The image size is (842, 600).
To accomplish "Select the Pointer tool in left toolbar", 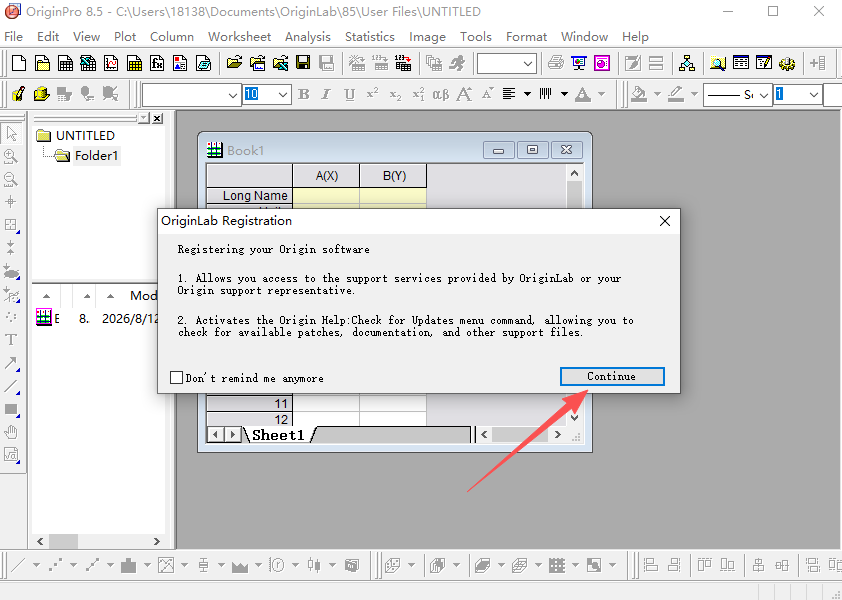I will [11, 134].
